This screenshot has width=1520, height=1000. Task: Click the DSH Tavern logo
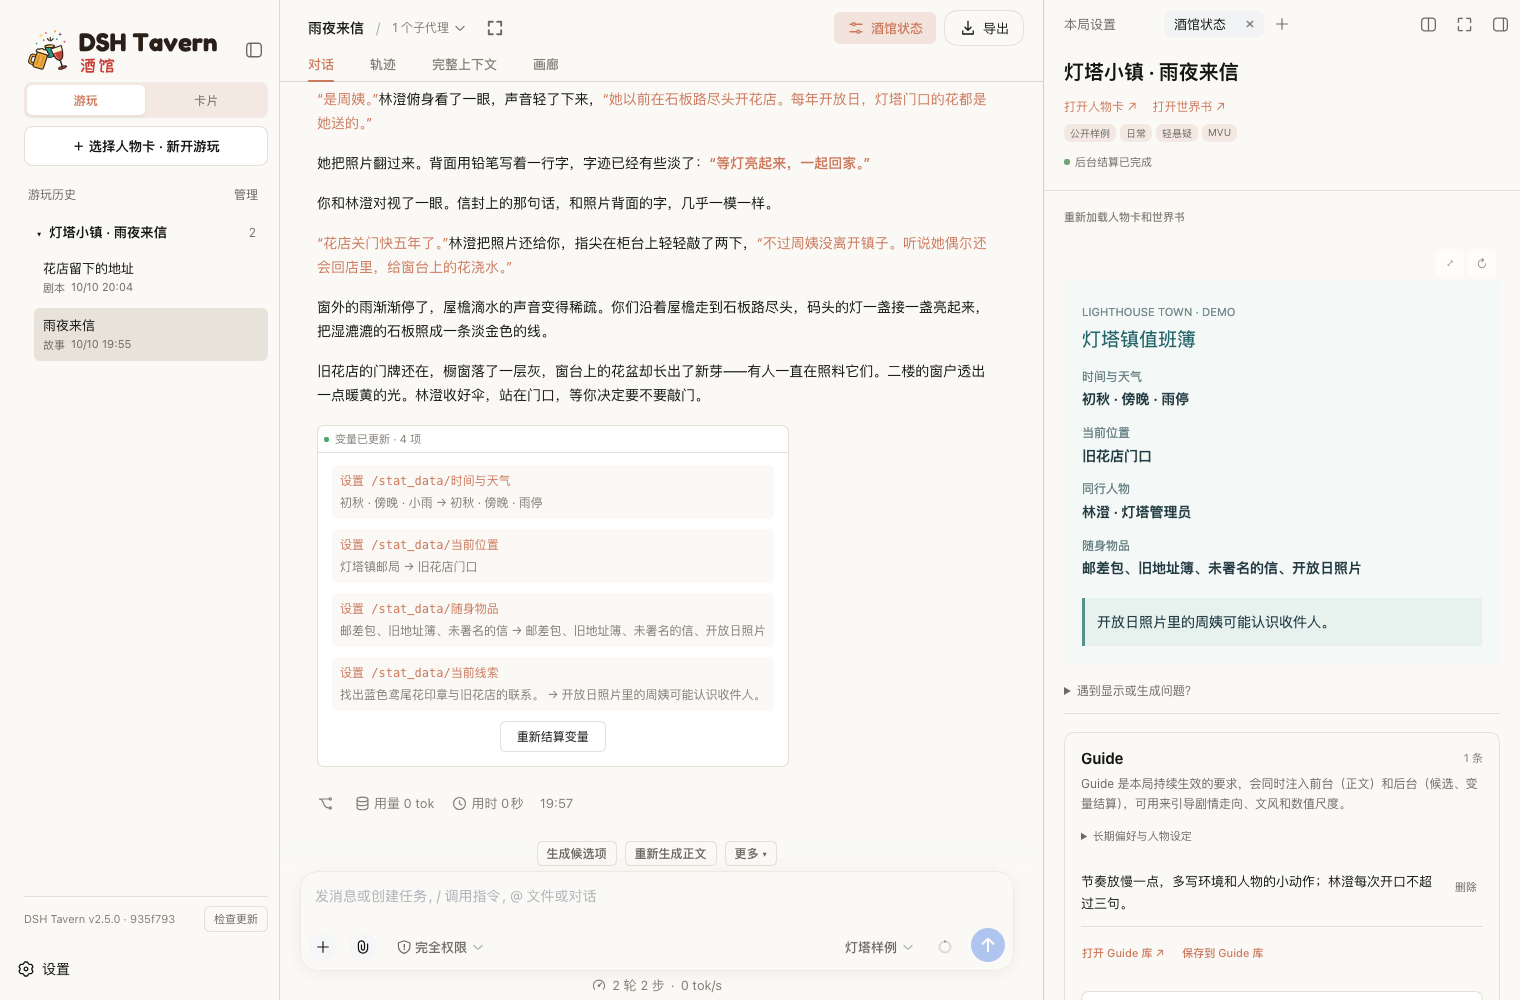[x=122, y=51]
